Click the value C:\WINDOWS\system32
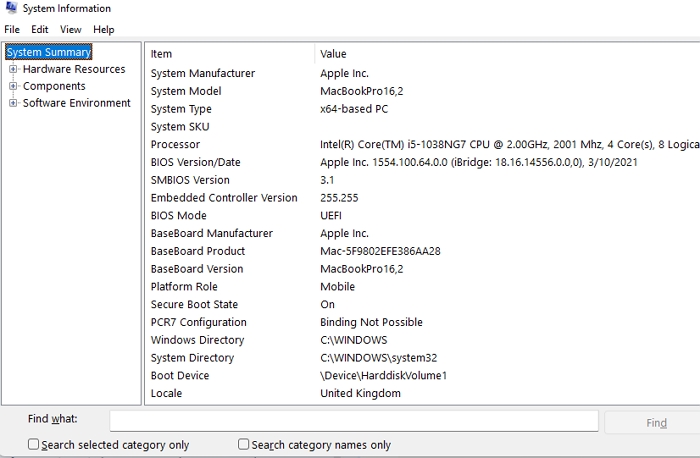Image resolution: width=700 pixels, height=458 pixels. (379, 358)
